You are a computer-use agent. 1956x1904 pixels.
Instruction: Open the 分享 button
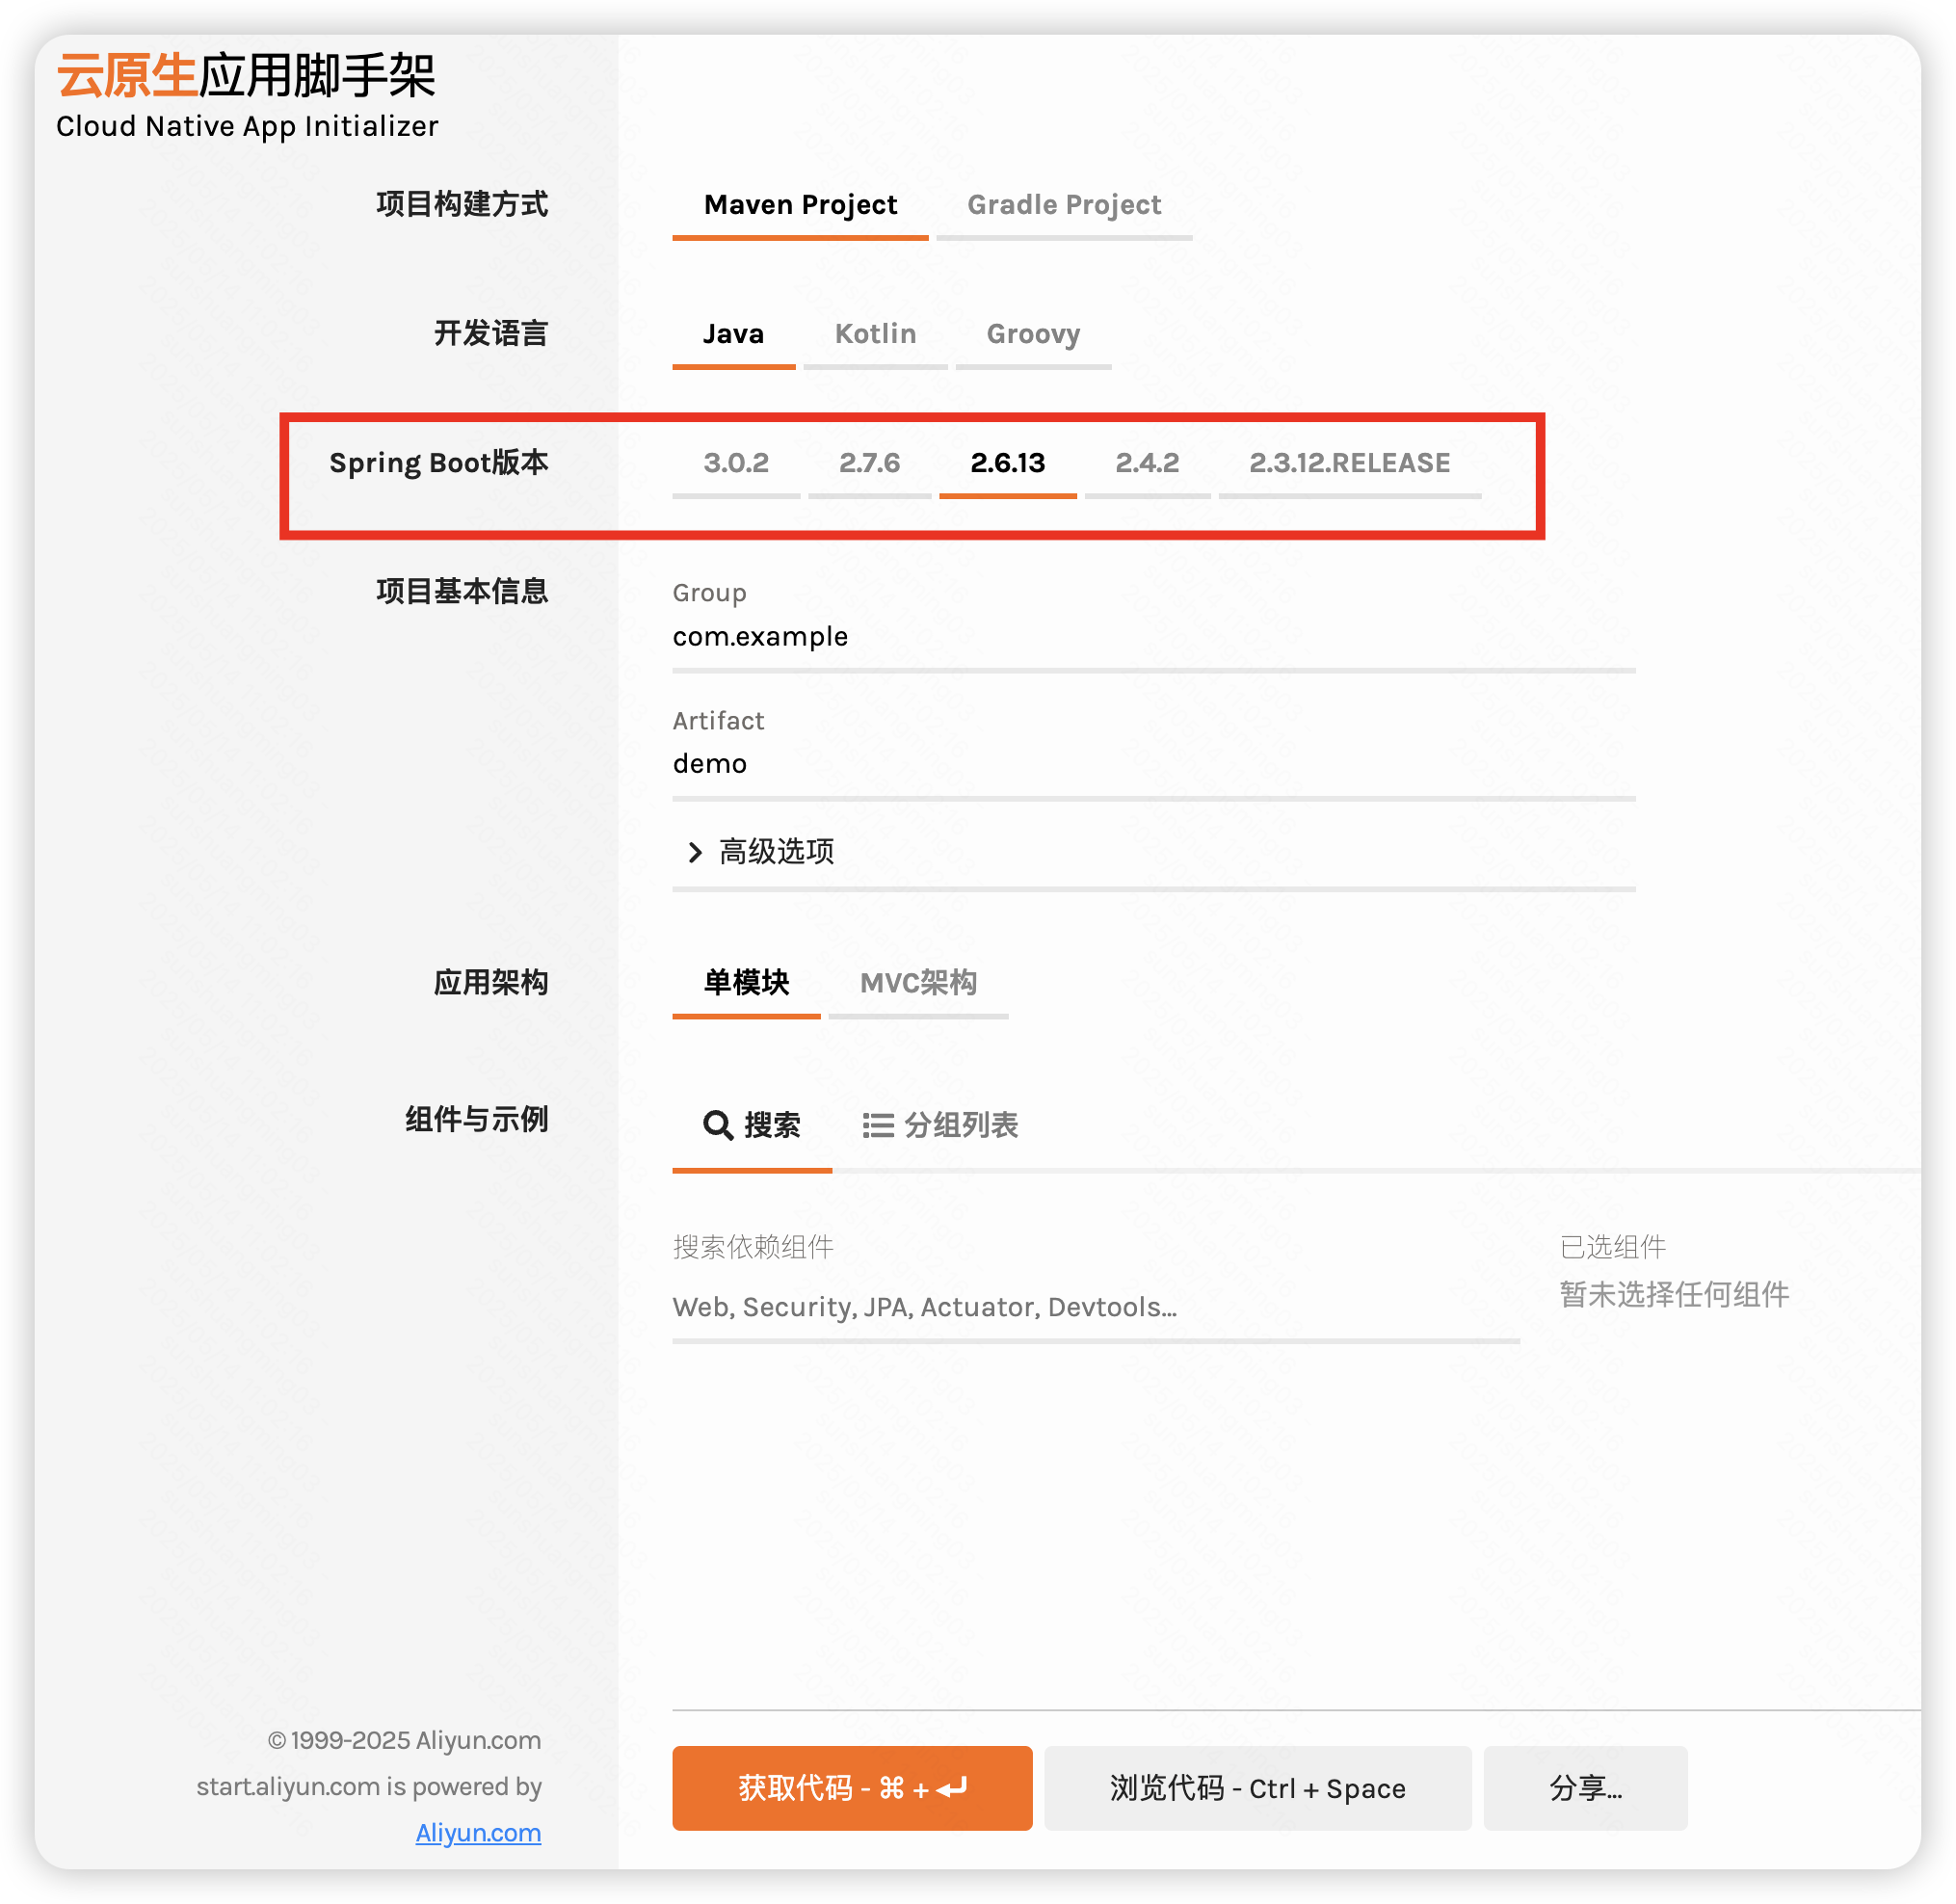(x=1584, y=1788)
